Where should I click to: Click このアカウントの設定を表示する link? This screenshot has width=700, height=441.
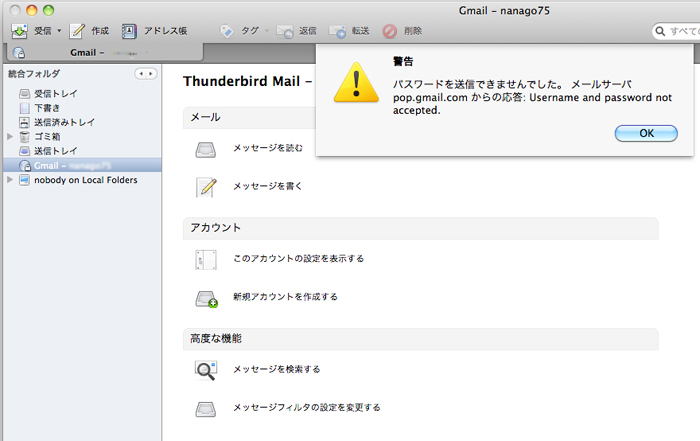[x=299, y=258]
